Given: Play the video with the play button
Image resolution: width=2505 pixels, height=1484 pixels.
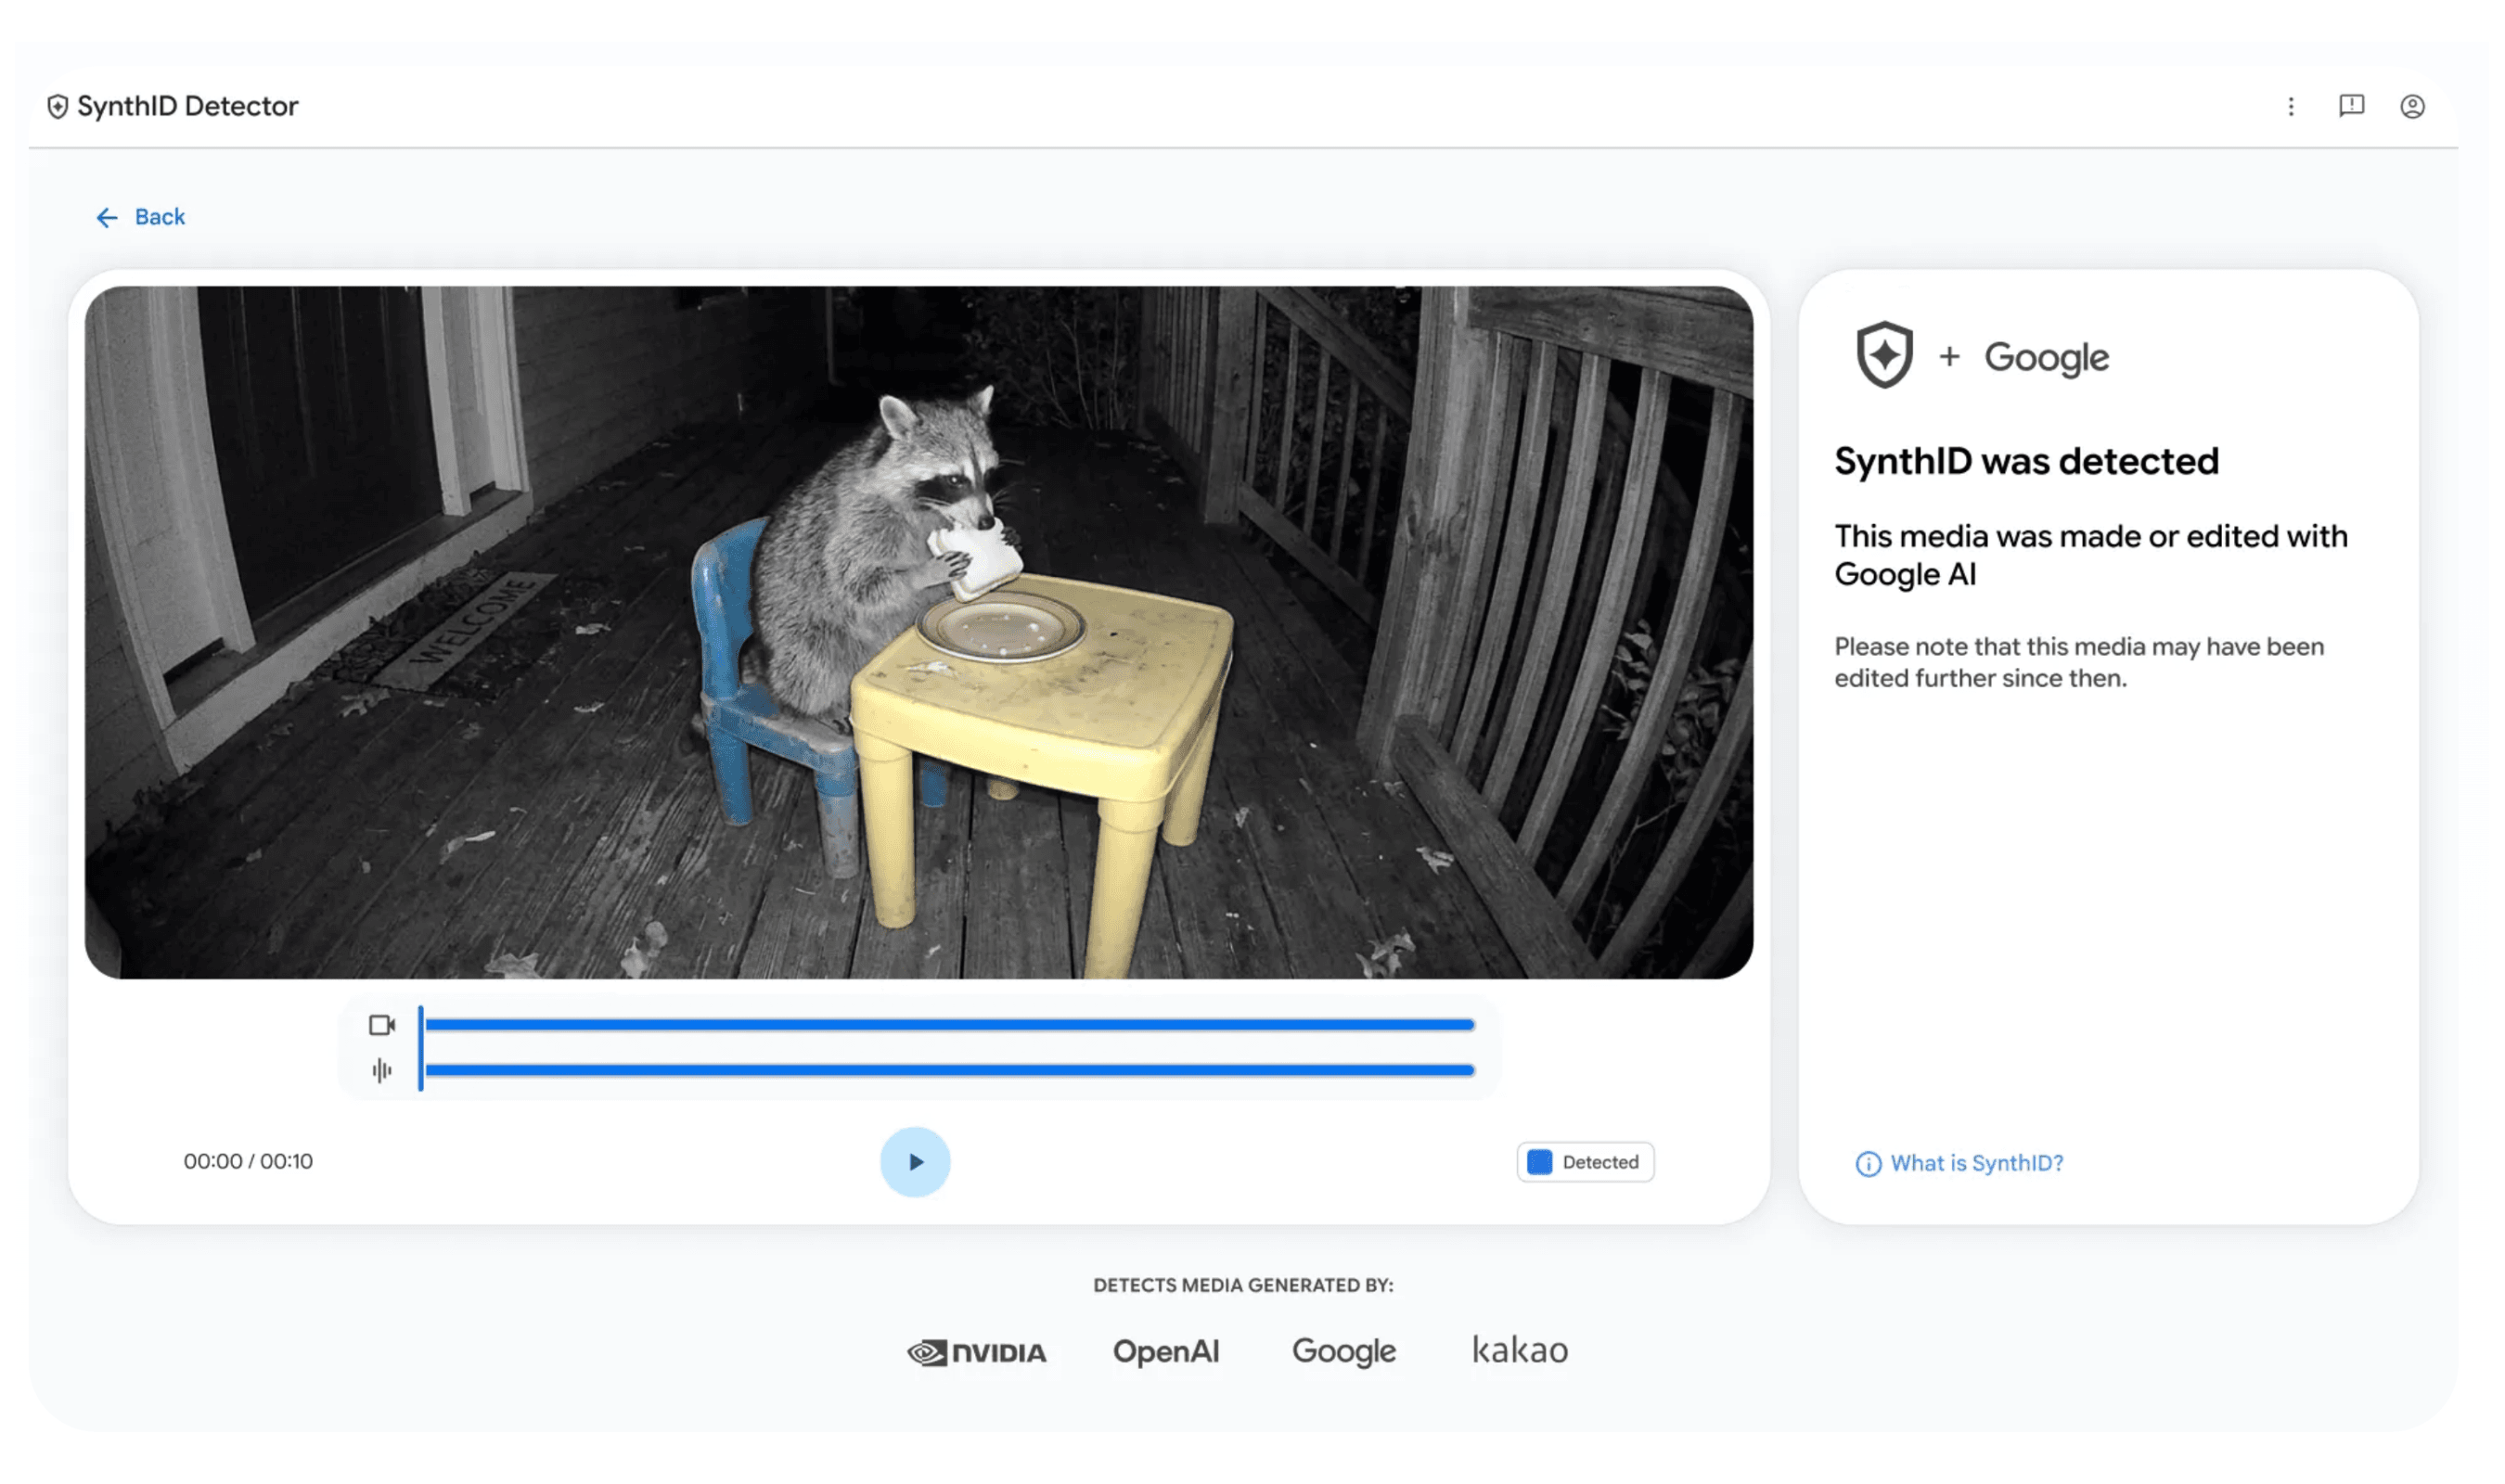Looking at the screenshot, I should click(915, 1162).
